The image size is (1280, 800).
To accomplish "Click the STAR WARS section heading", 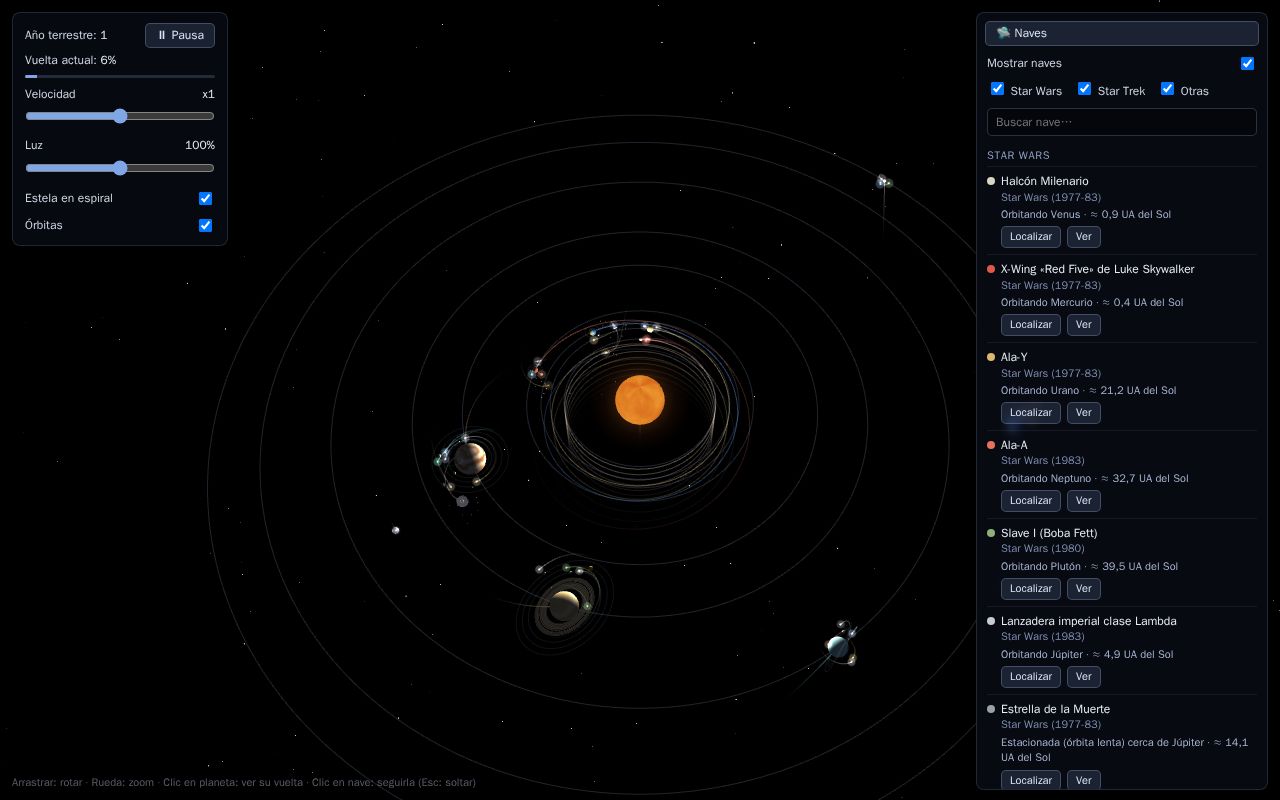I will click(x=1018, y=155).
